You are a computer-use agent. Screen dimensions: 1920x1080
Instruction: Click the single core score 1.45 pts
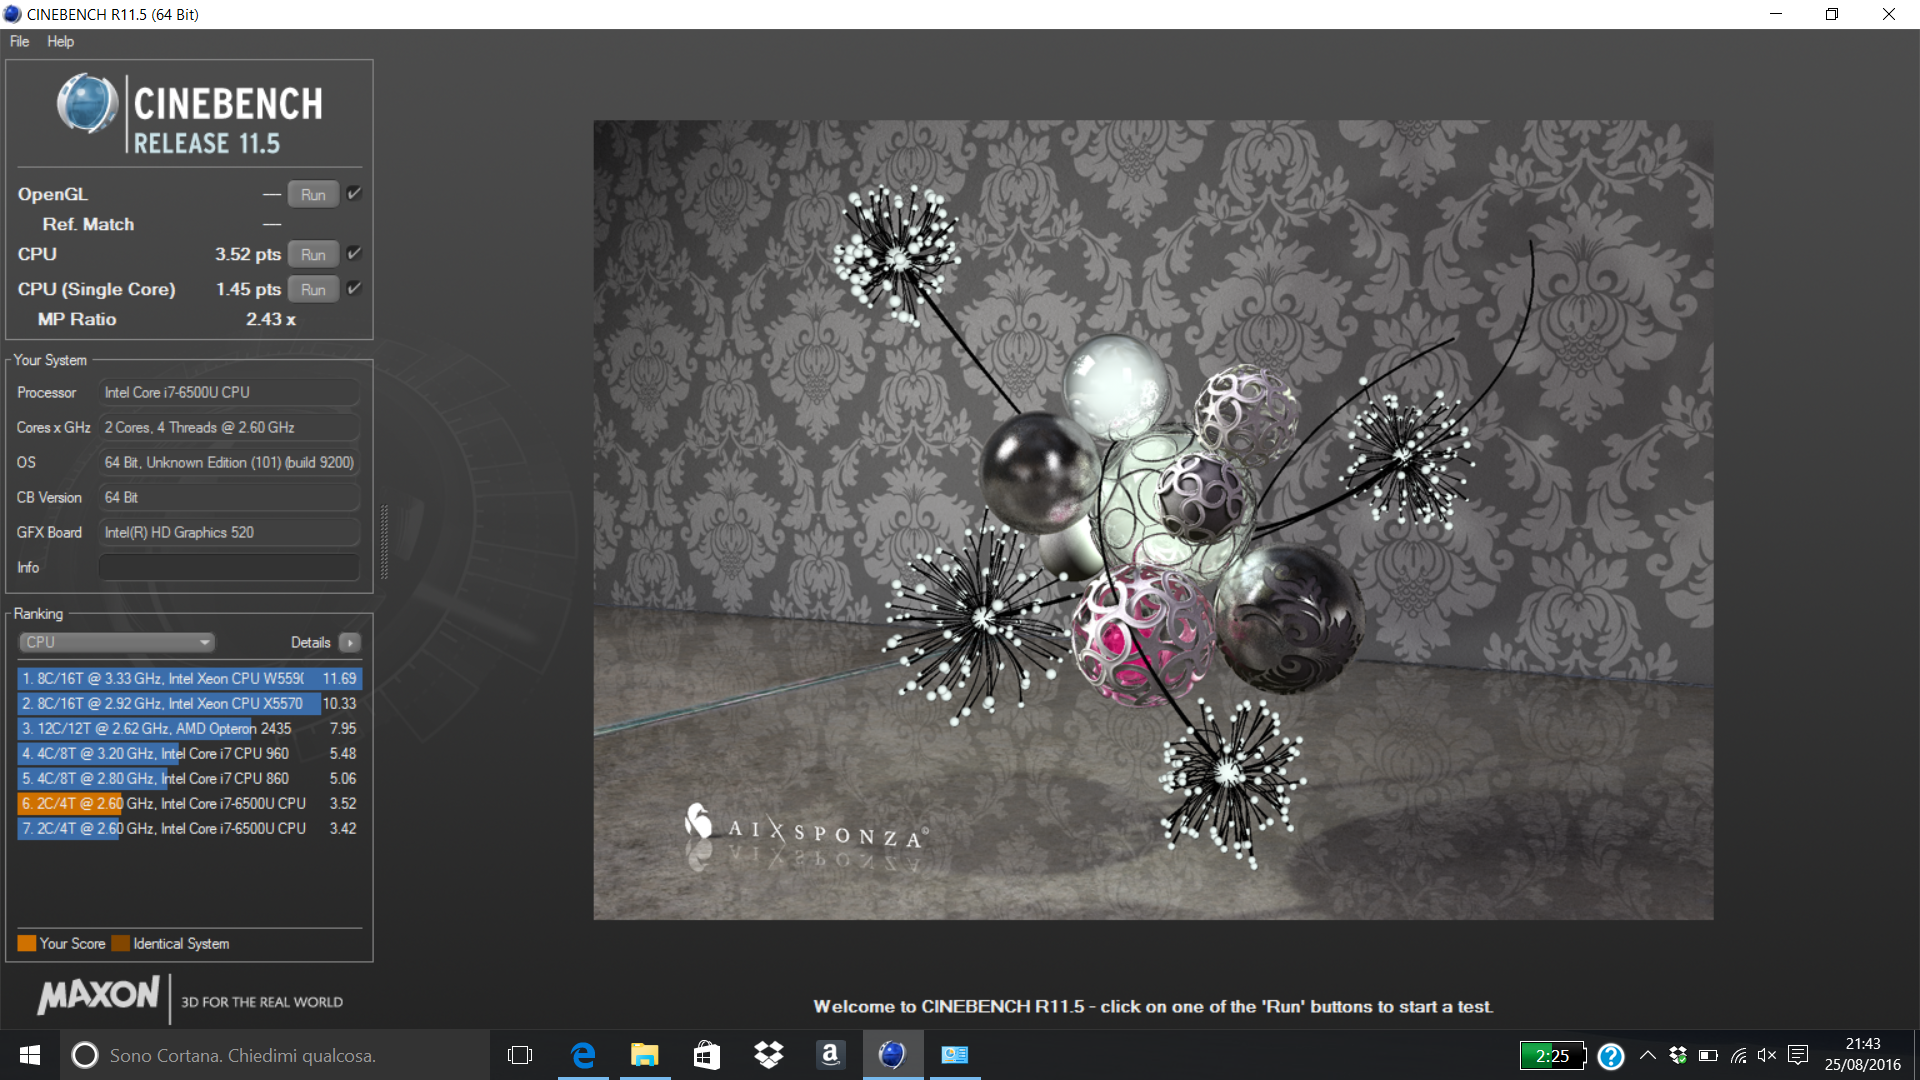248,289
